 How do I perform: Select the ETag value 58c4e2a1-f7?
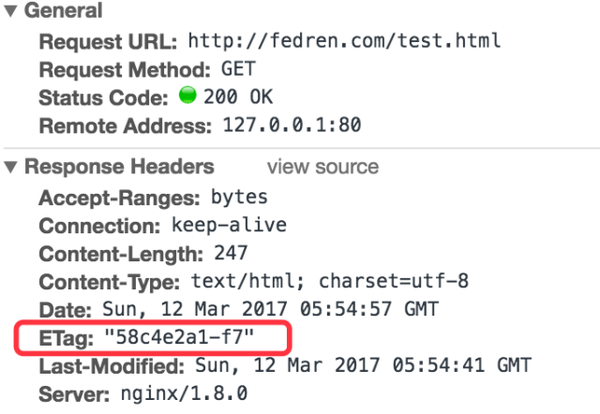[179, 337]
